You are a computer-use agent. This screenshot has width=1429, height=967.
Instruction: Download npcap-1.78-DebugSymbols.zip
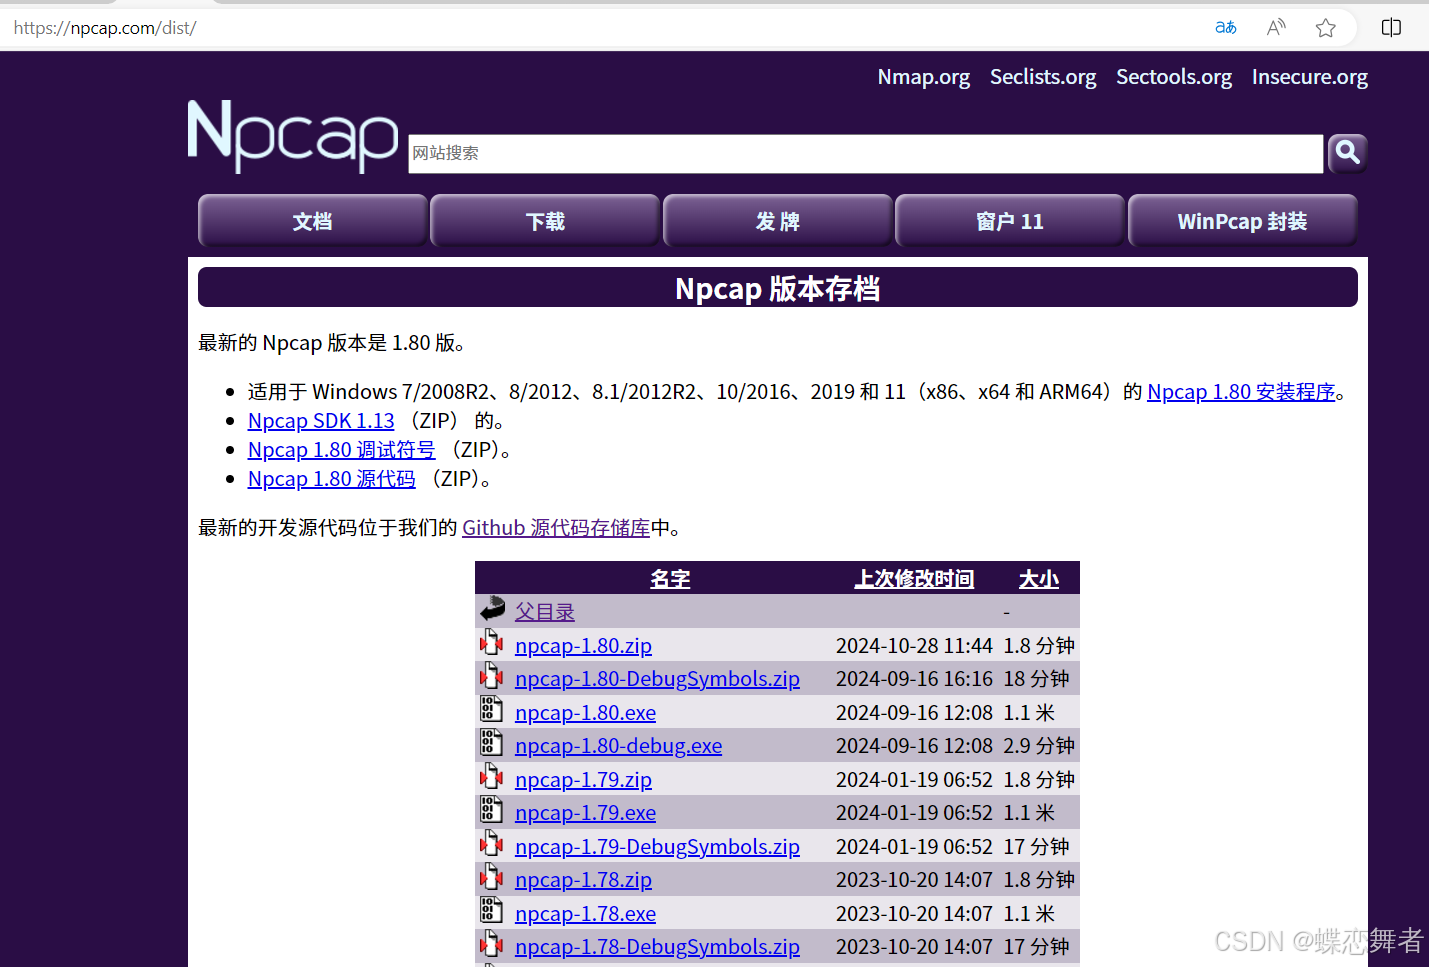[x=657, y=947]
